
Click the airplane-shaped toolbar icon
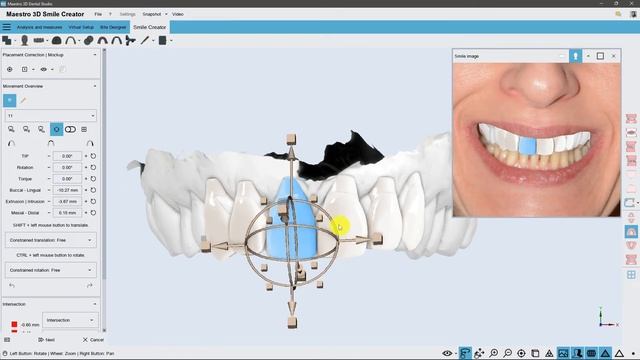tap(130, 40)
